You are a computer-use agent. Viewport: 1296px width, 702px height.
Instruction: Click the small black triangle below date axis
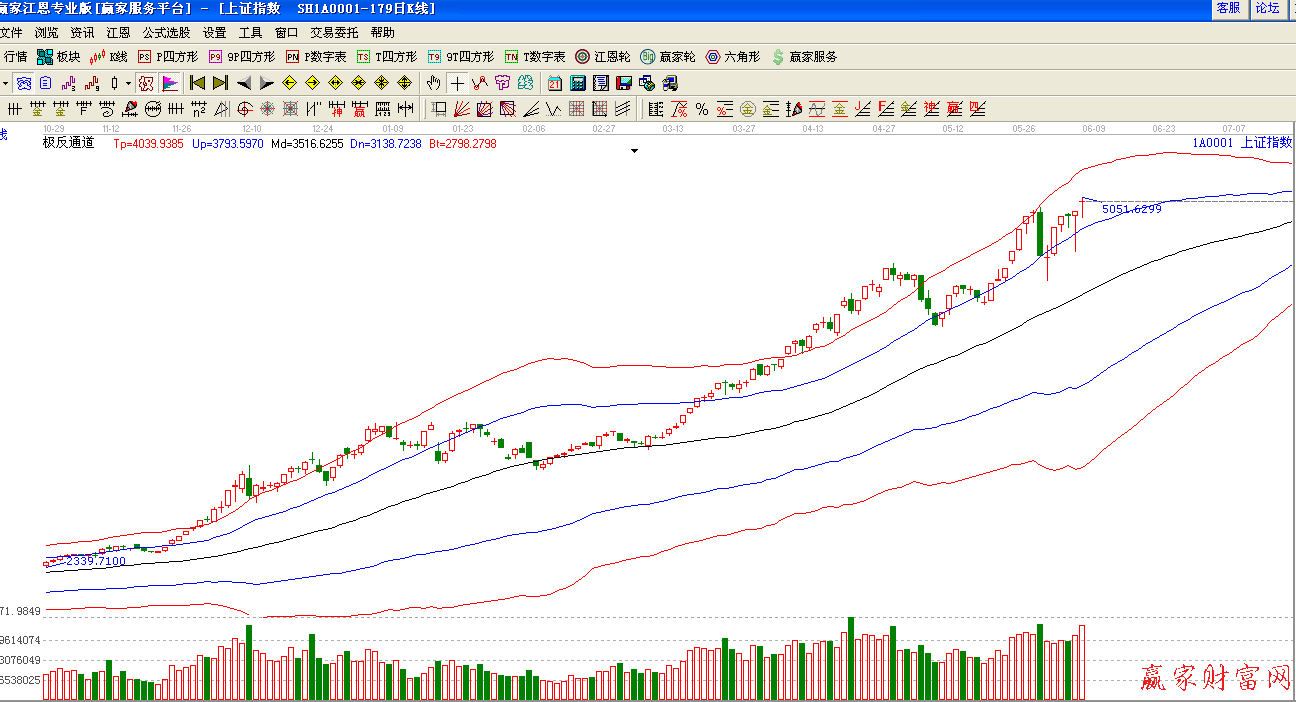point(634,151)
